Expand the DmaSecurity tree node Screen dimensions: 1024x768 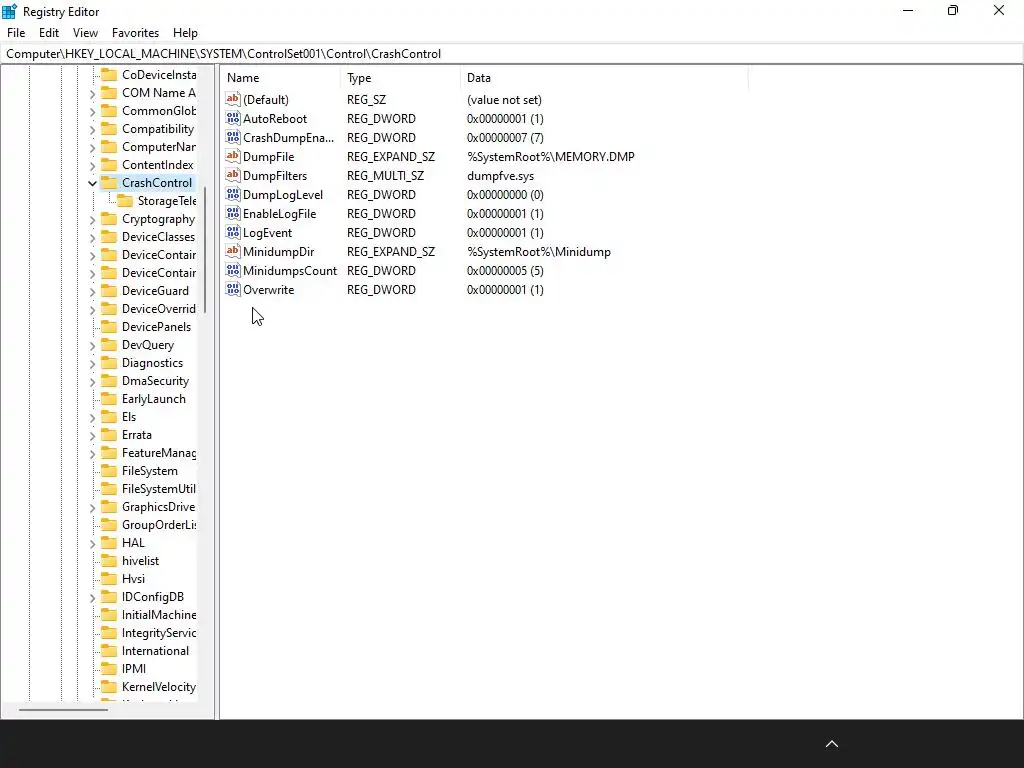[x=92, y=381]
